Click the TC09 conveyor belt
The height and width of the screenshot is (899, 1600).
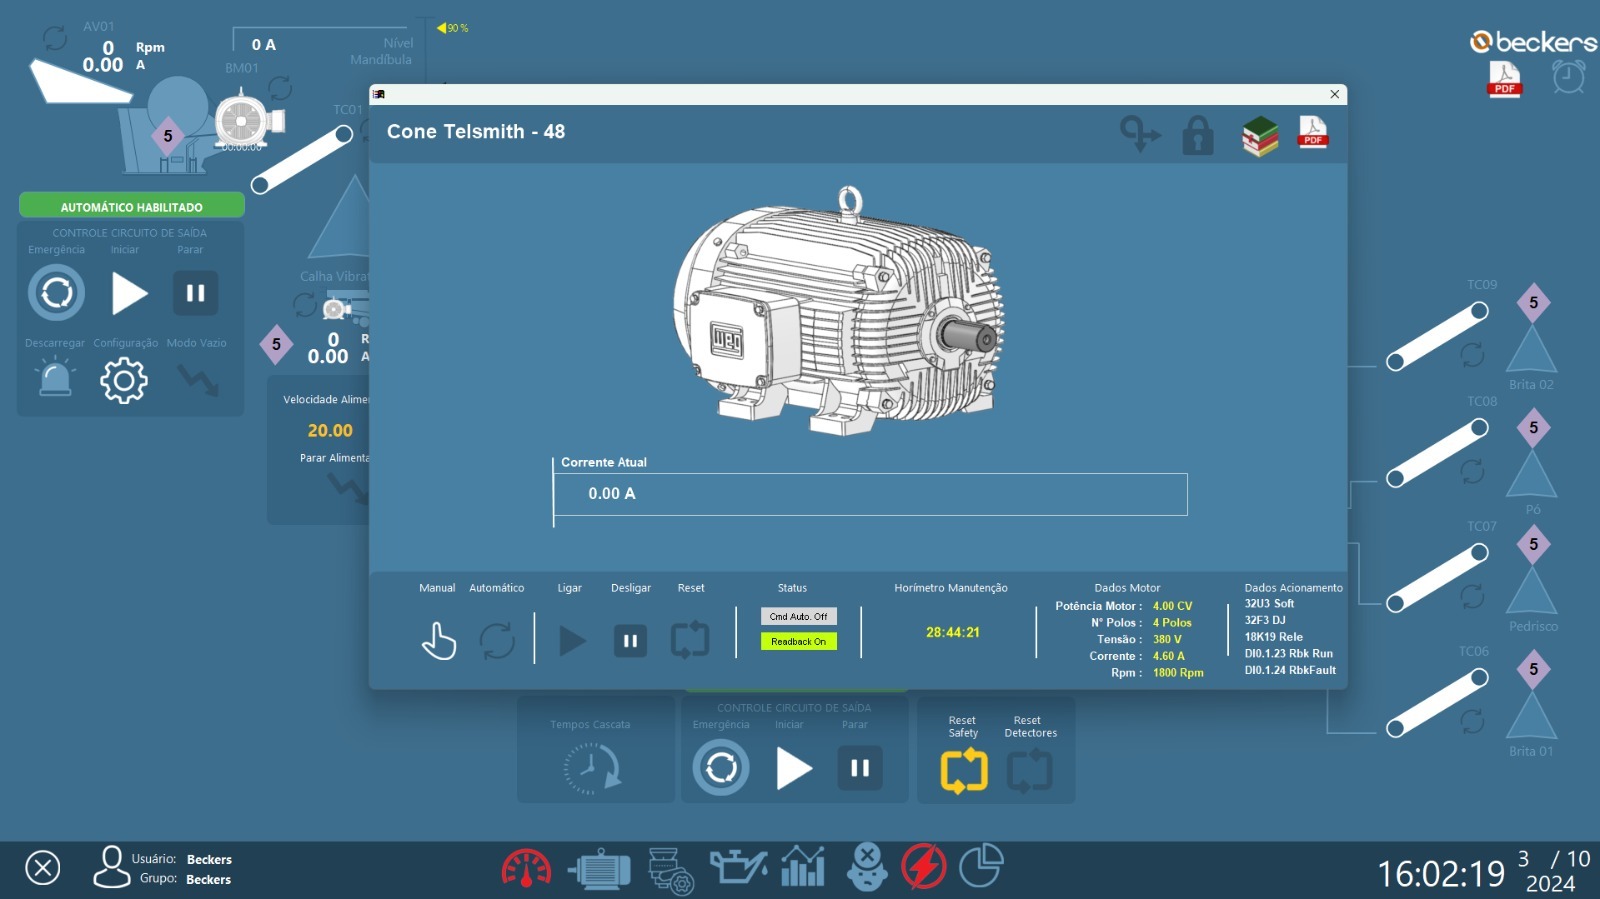click(x=1437, y=337)
